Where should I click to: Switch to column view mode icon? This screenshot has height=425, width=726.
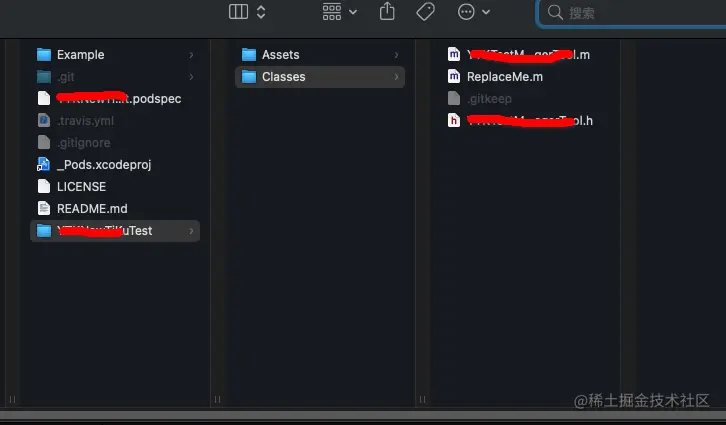click(x=238, y=12)
